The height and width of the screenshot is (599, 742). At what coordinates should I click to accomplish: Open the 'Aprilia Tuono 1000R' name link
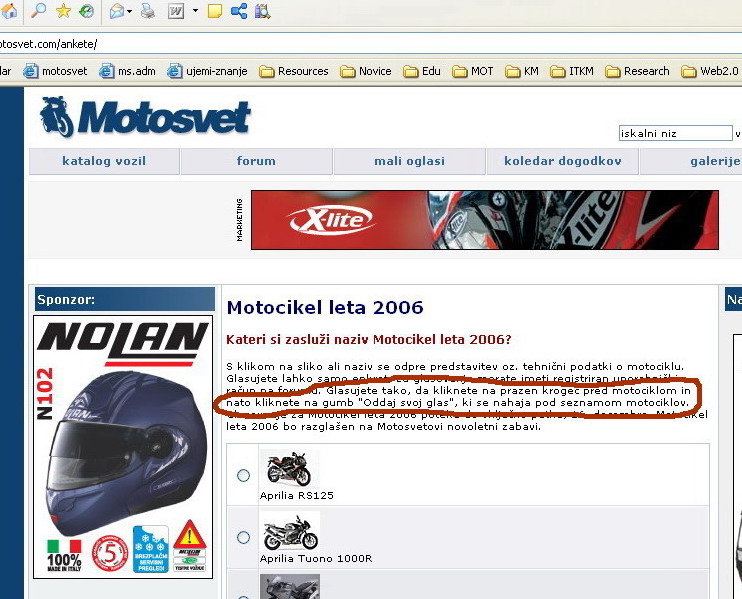pyautogui.click(x=316, y=558)
